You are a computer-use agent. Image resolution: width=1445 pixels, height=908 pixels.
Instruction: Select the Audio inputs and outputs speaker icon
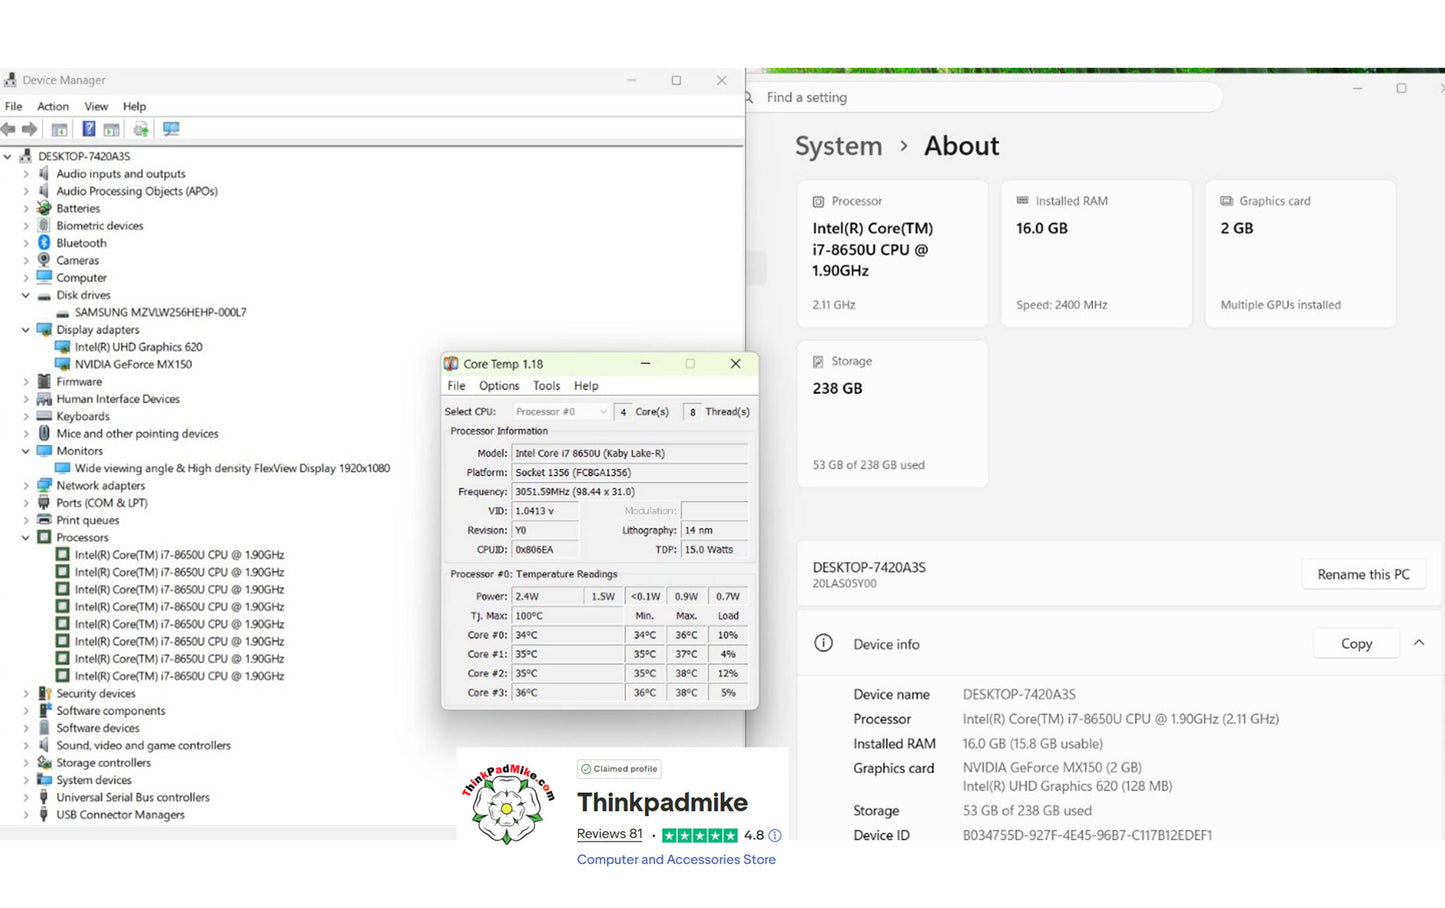tap(44, 174)
